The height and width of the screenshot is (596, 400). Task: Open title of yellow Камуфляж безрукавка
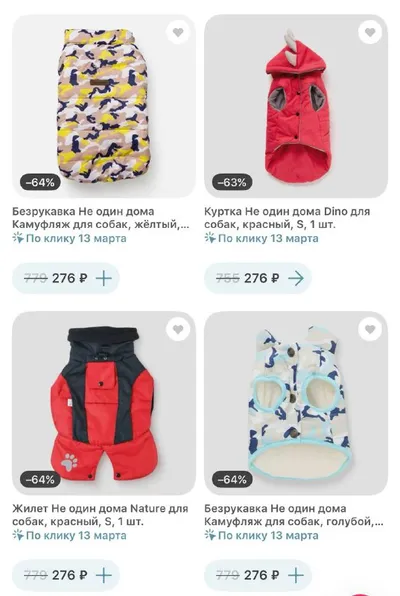tap(101, 218)
